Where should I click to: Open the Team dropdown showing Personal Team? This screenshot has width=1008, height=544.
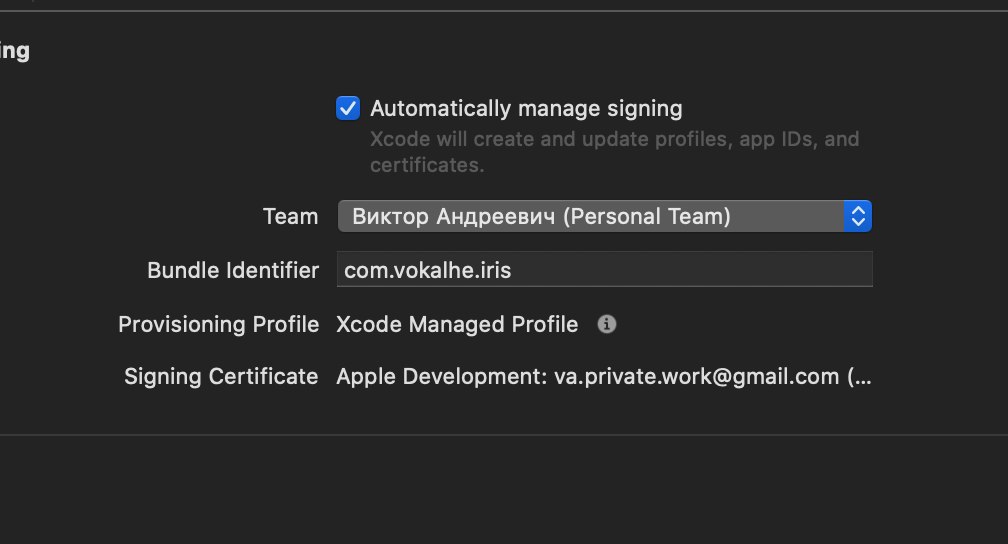[604, 216]
